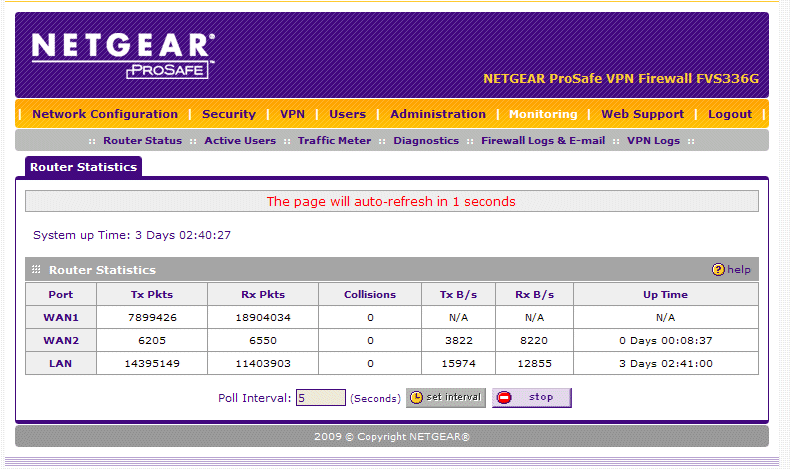Click the auto-refresh countdown message

tap(391, 202)
